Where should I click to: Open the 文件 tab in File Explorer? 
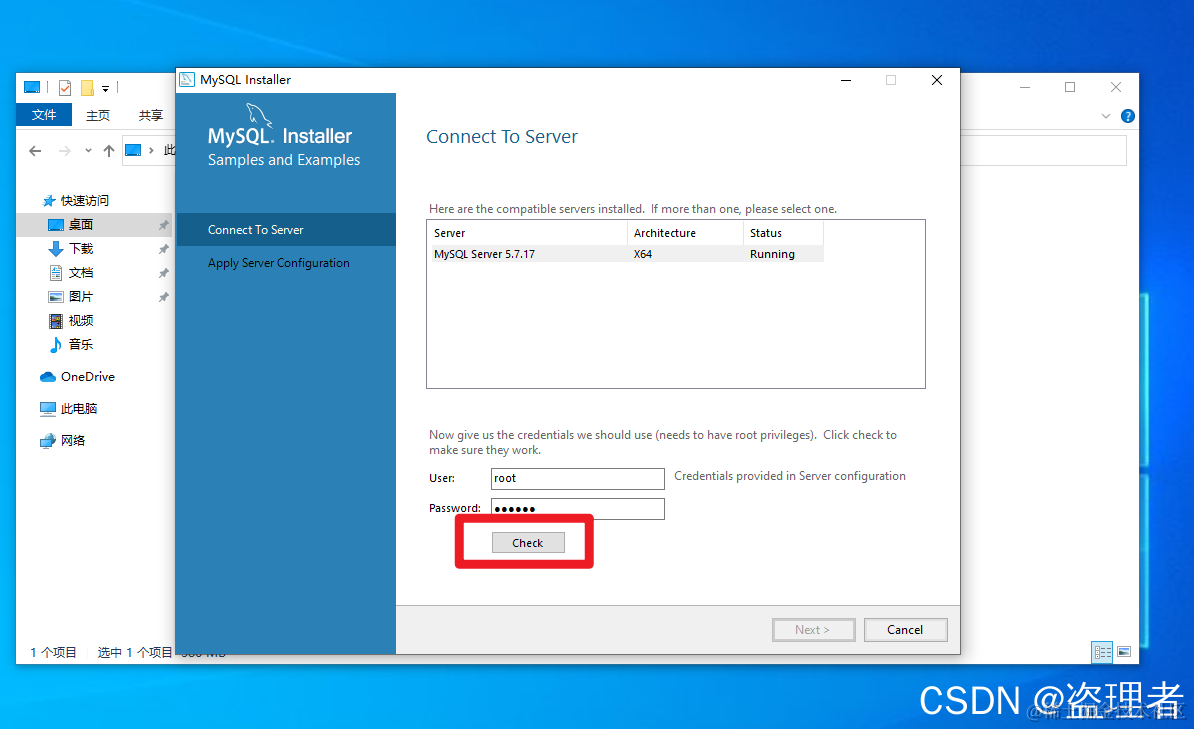[x=44, y=115]
